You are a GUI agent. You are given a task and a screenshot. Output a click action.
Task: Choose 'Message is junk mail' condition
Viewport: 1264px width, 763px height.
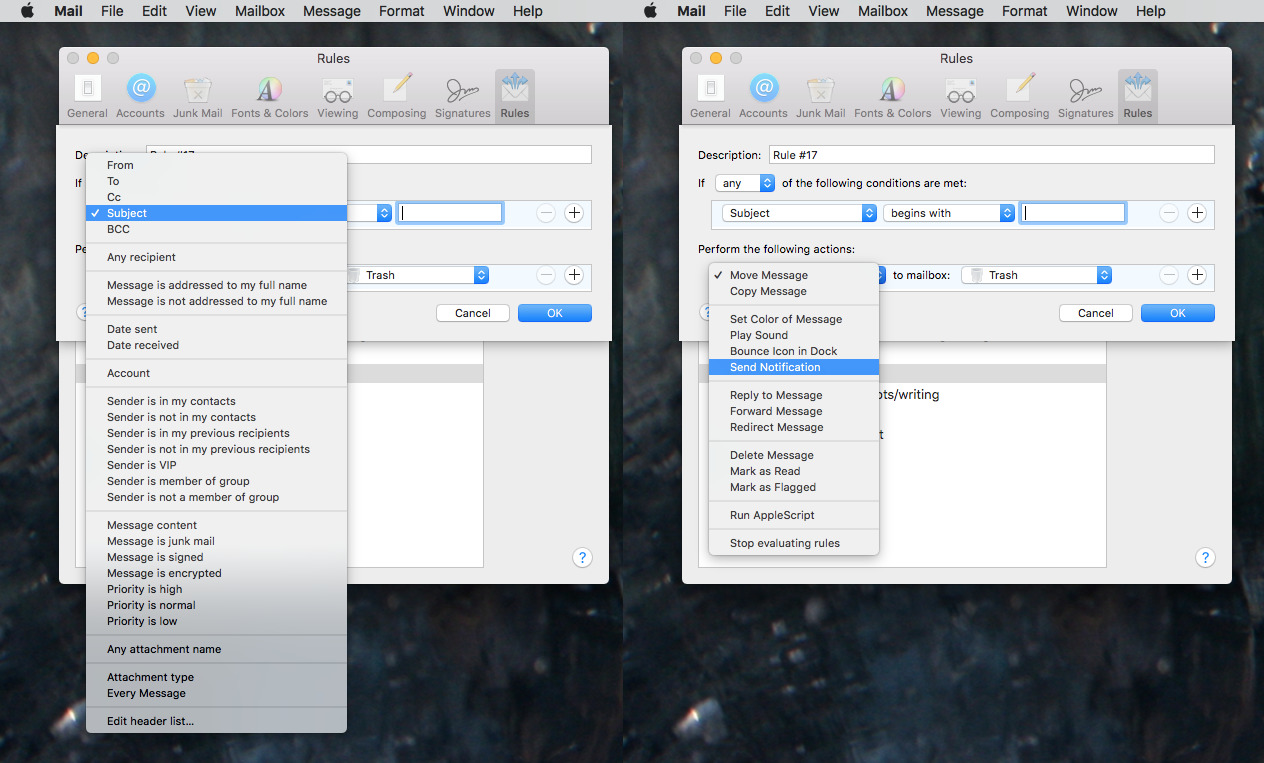tap(216, 541)
